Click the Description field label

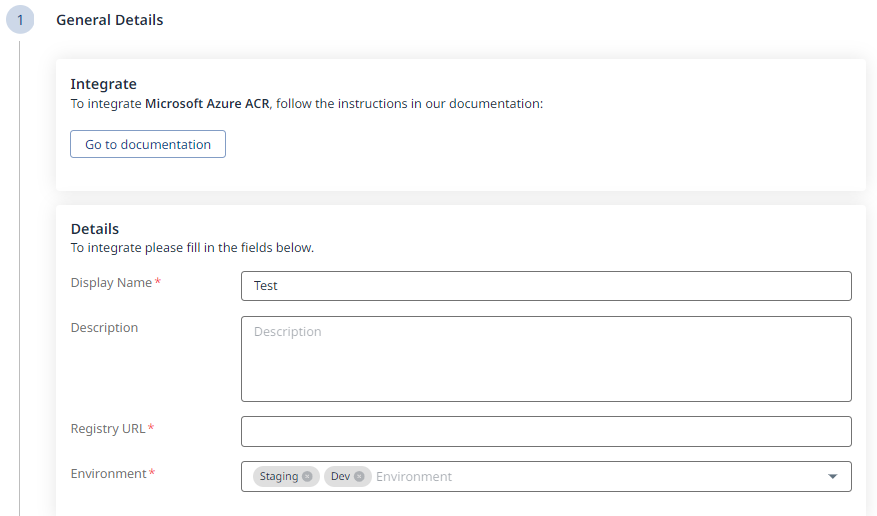[104, 328]
